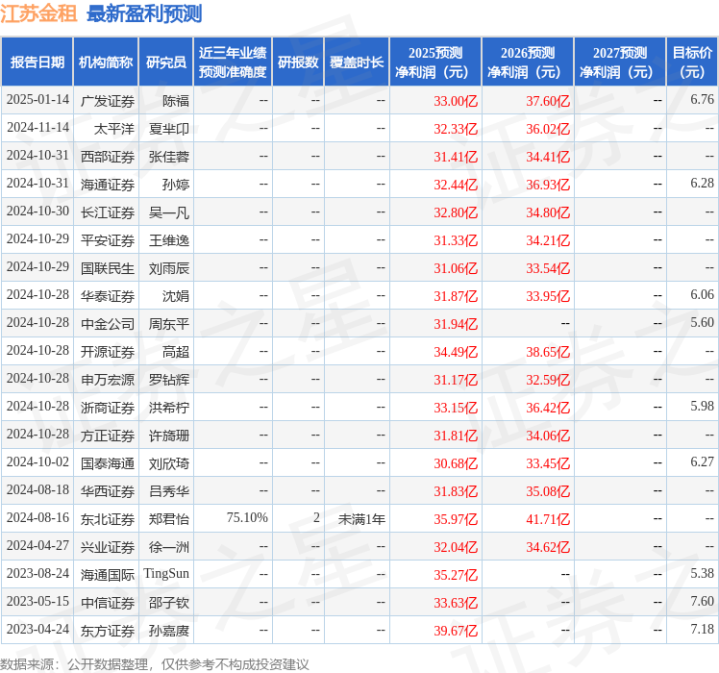Image resolution: width=719 pixels, height=673 pixels.
Task: Click the 32.59亿 profit value
Action: click(548, 381)
